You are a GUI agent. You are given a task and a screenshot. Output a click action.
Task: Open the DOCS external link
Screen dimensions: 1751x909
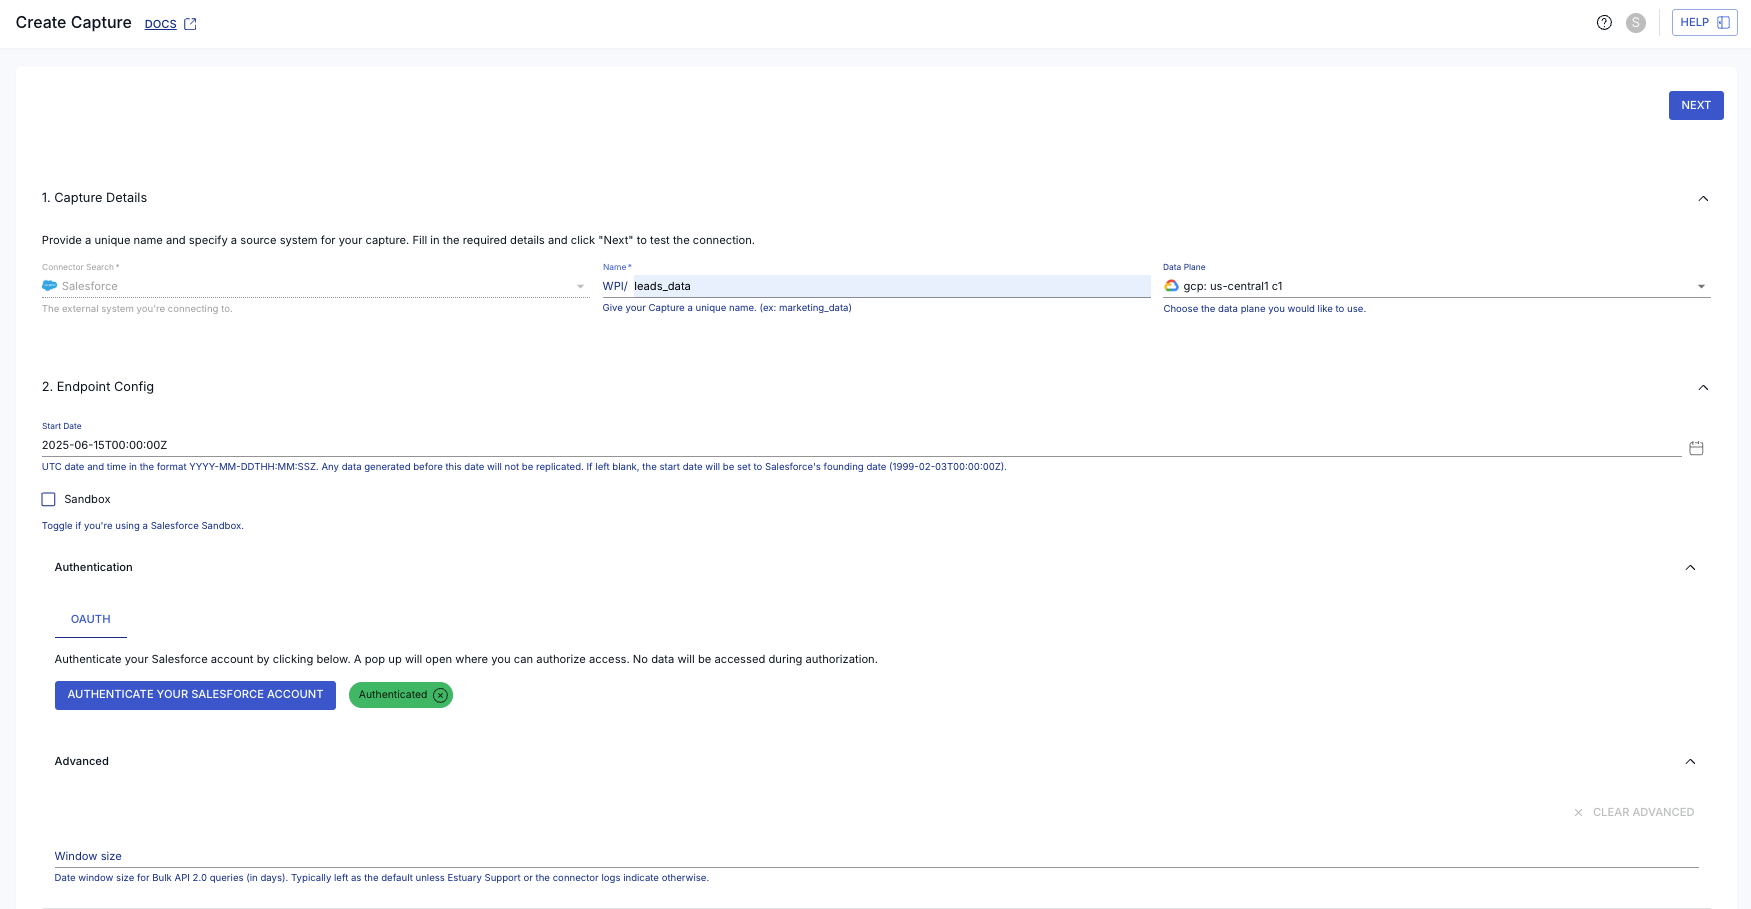(170, 24)
